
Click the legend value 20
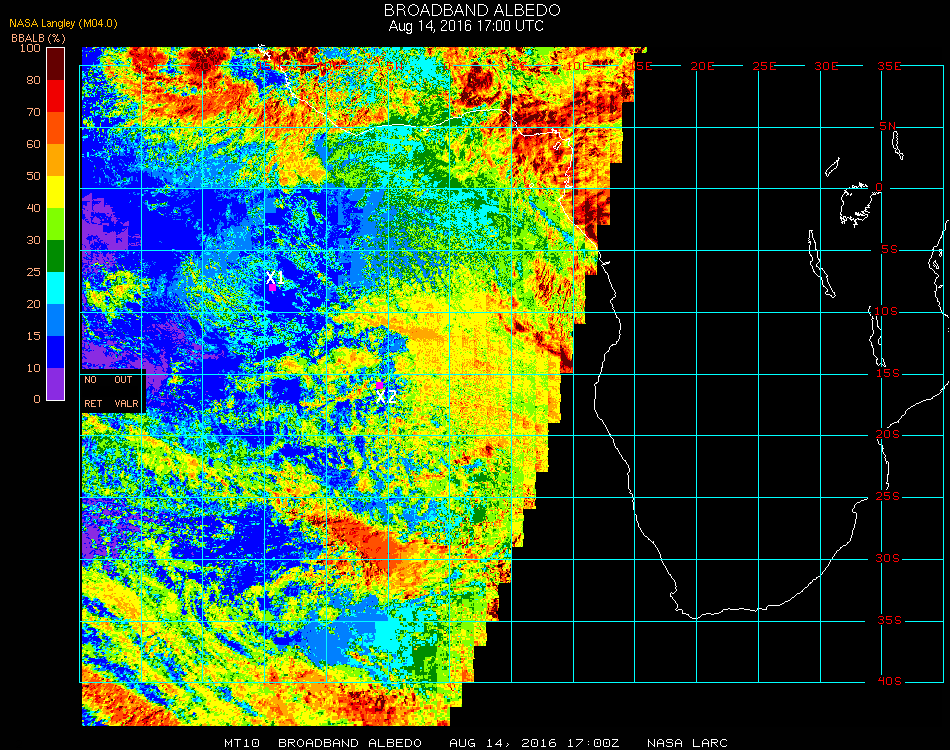click(x=33, y=304)
